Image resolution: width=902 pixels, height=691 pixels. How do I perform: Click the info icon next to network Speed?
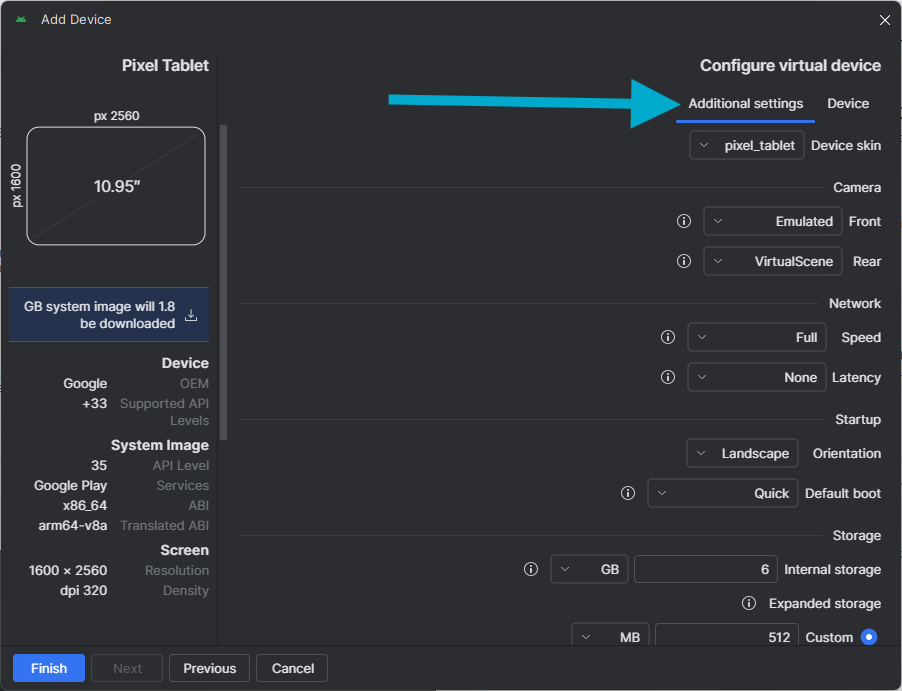coord(668,337)
